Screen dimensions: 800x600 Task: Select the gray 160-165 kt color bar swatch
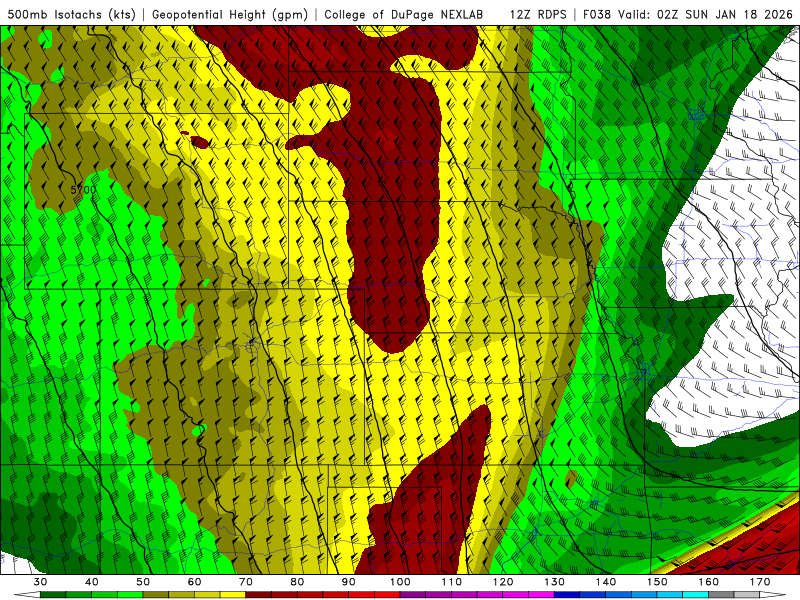[x=721, y=595]
